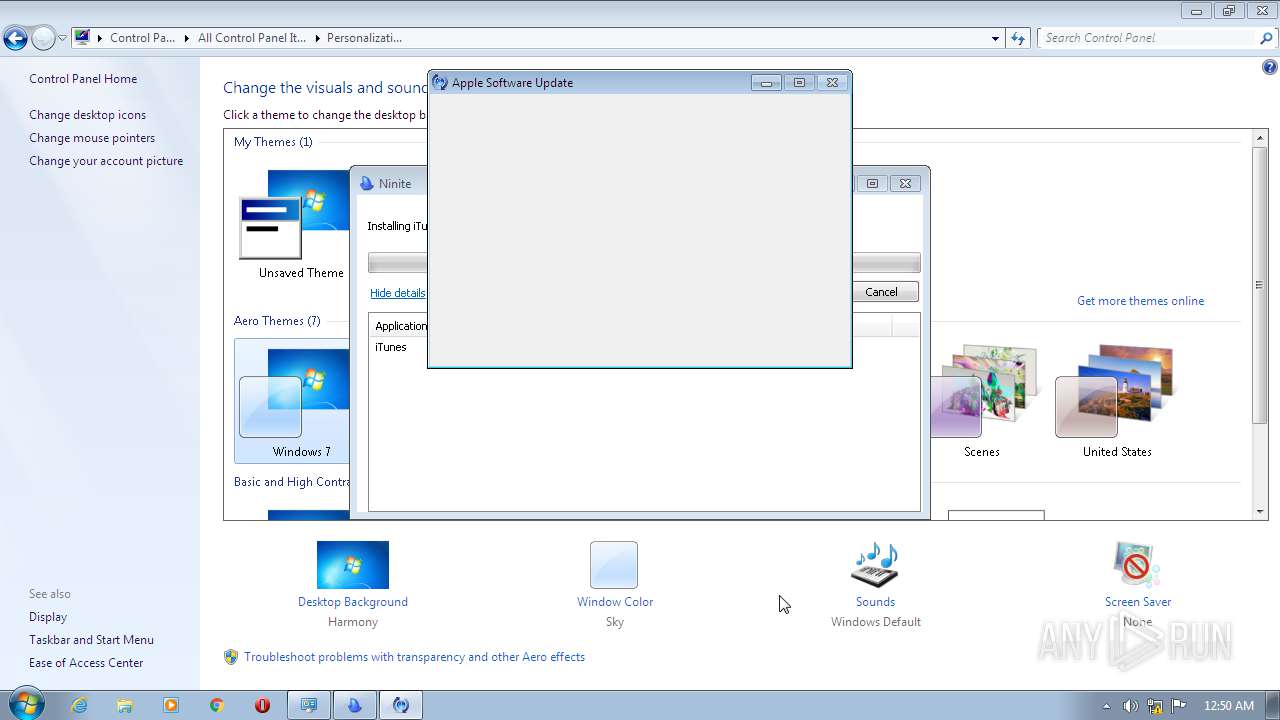
Task: Open the Display link under See also
Action: coord(48,617)
